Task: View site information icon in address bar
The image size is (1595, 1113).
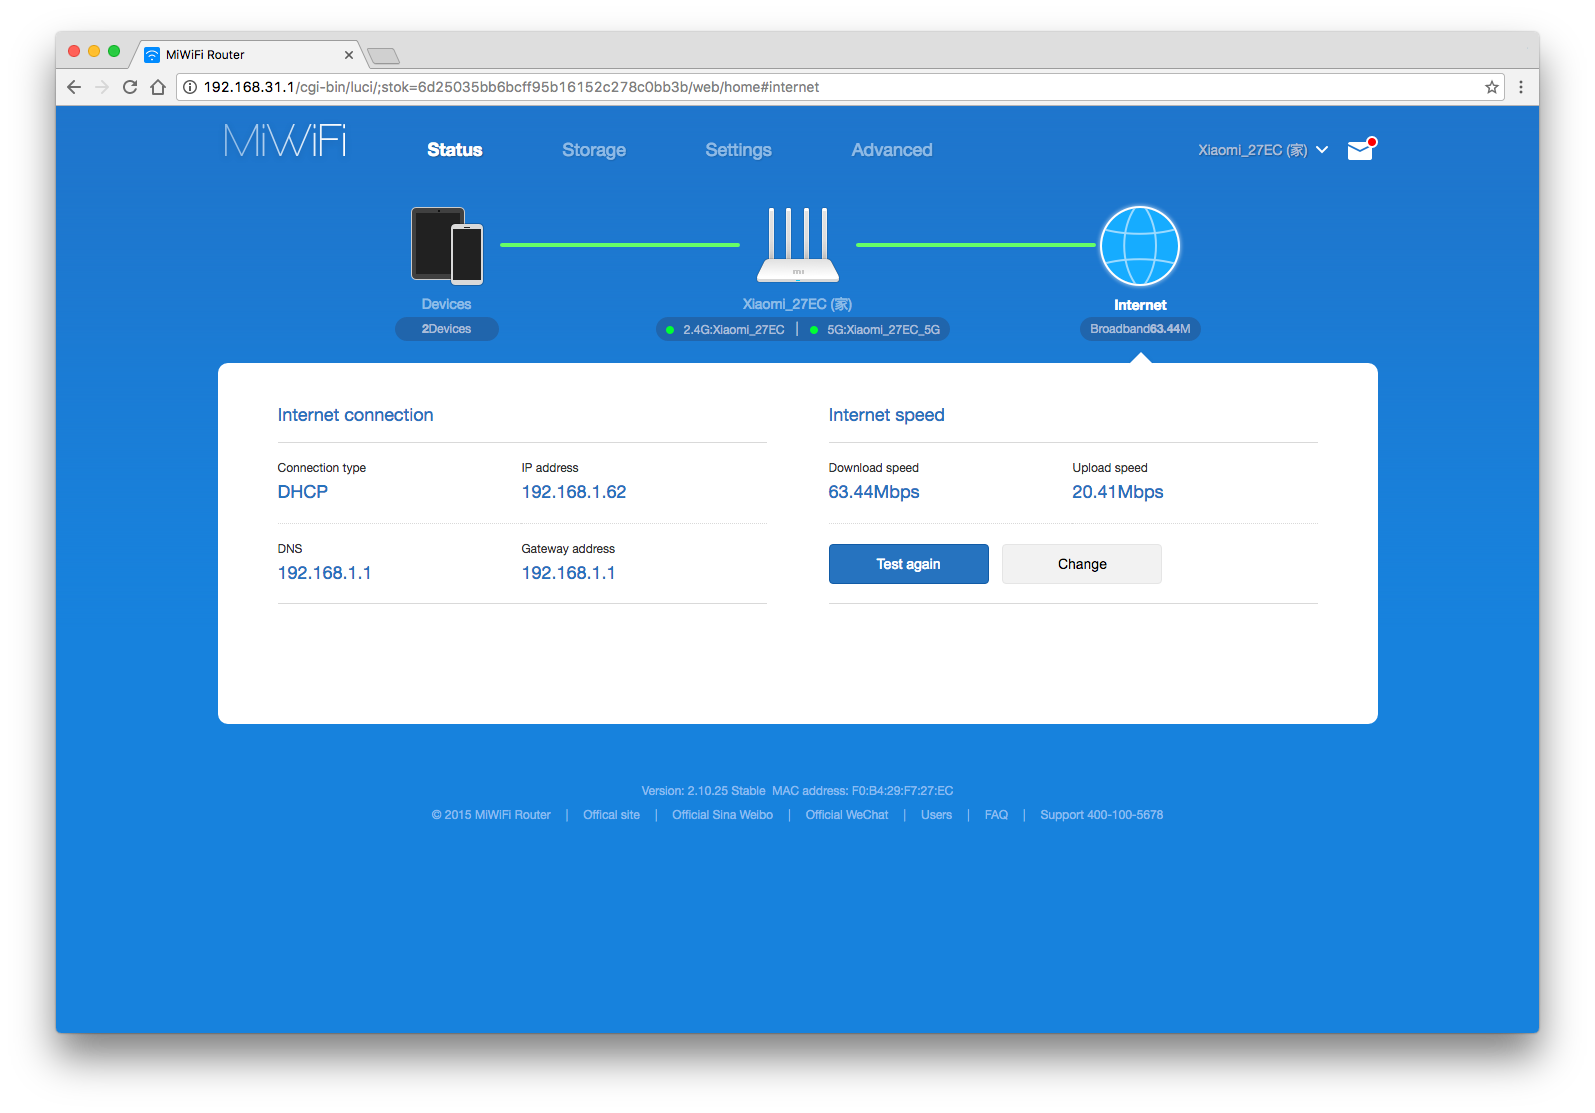Action: (x=190, y=87)
